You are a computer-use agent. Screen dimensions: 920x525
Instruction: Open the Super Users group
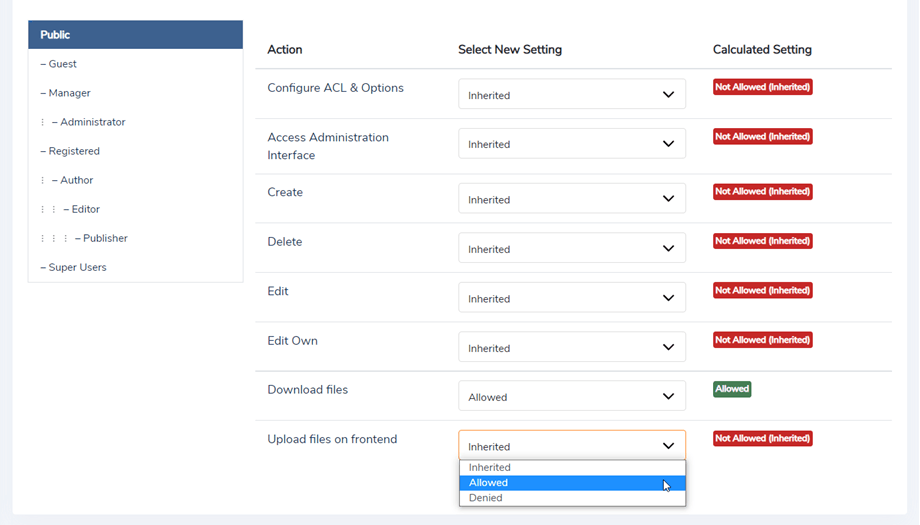coord(77,267)
